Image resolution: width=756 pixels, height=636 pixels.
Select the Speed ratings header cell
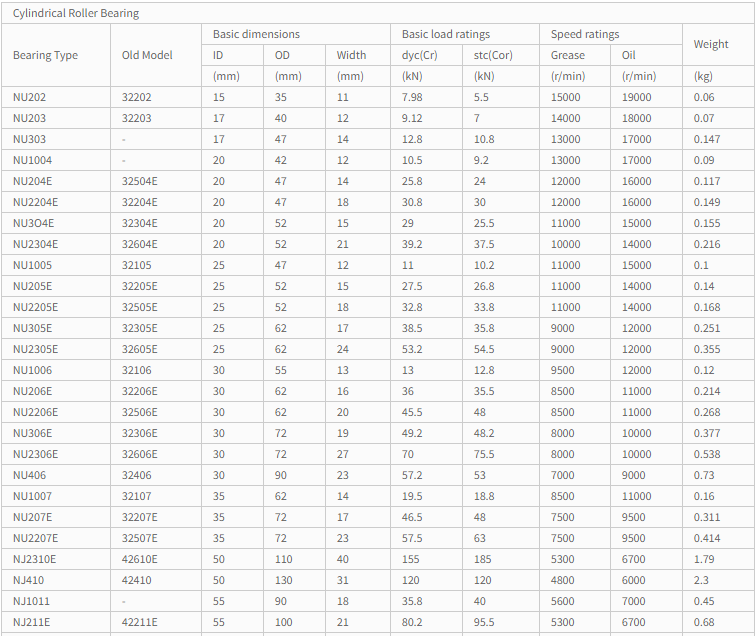[585, 34]
